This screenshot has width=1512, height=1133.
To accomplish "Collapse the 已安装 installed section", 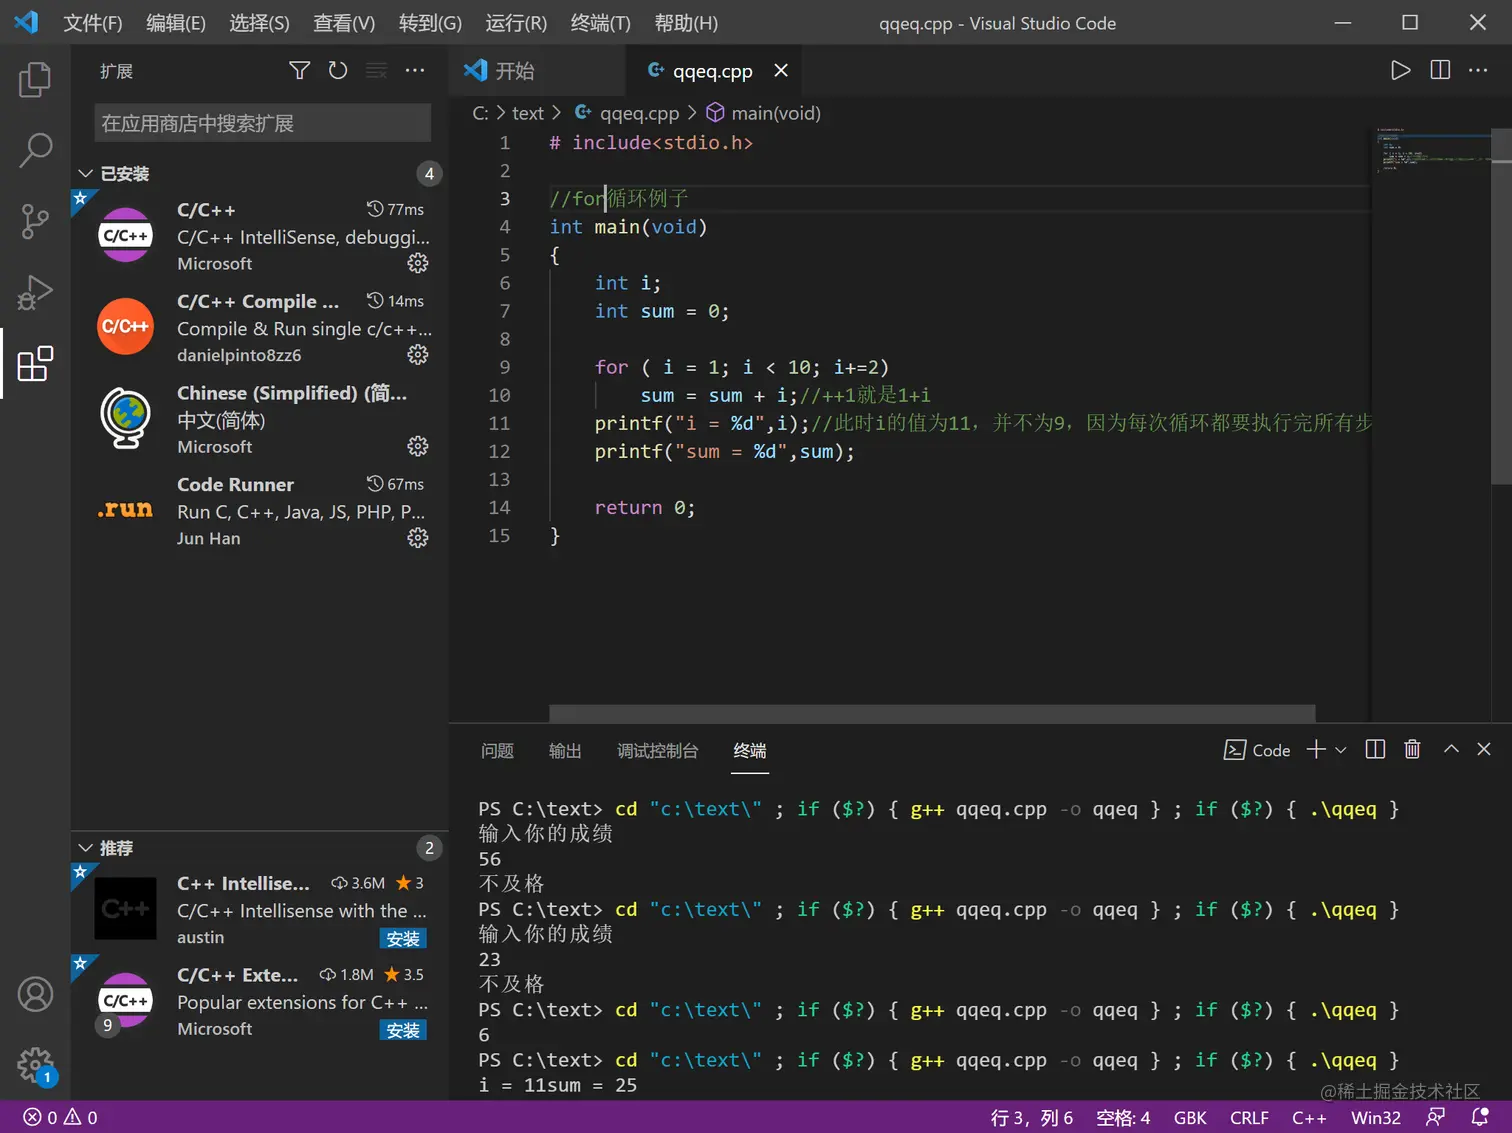I will point(86,174).
